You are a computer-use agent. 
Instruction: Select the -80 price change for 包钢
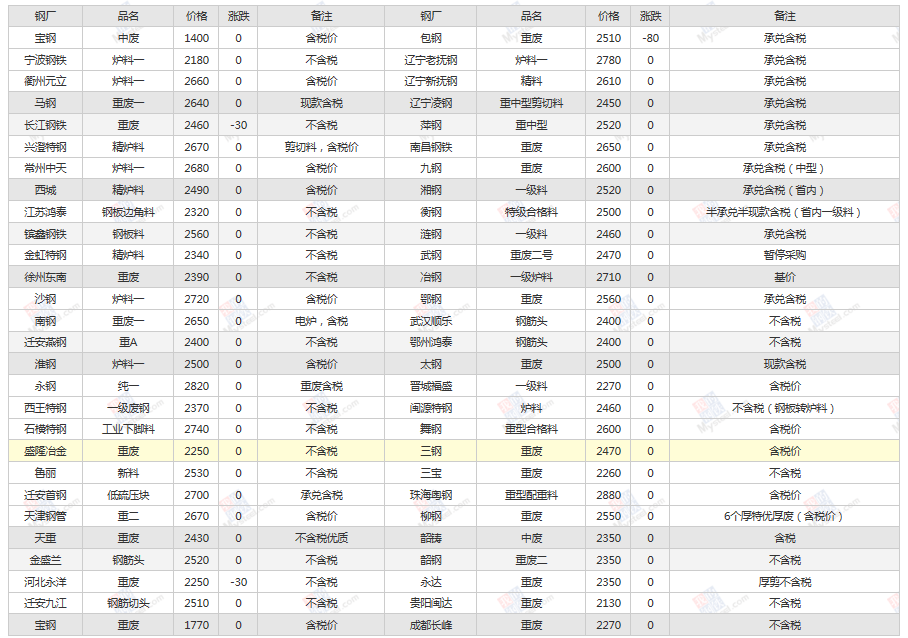click(650, 38)
